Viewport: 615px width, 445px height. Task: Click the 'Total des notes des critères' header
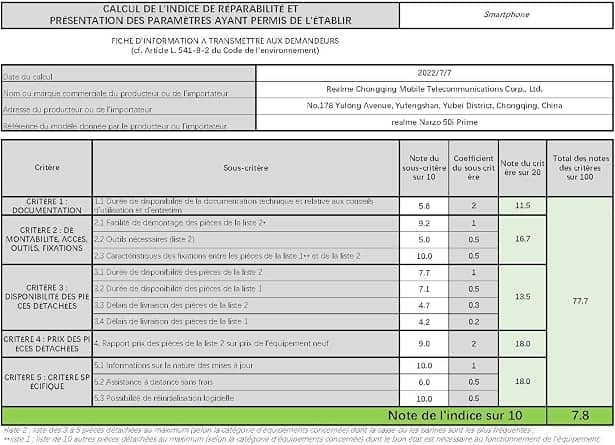coord(580,168)
